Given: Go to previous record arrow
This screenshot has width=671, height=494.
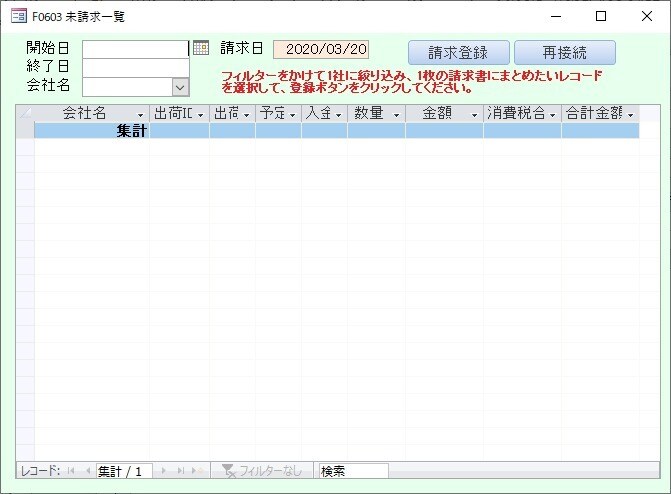Looking at the screenshot, I should point(88,471).
